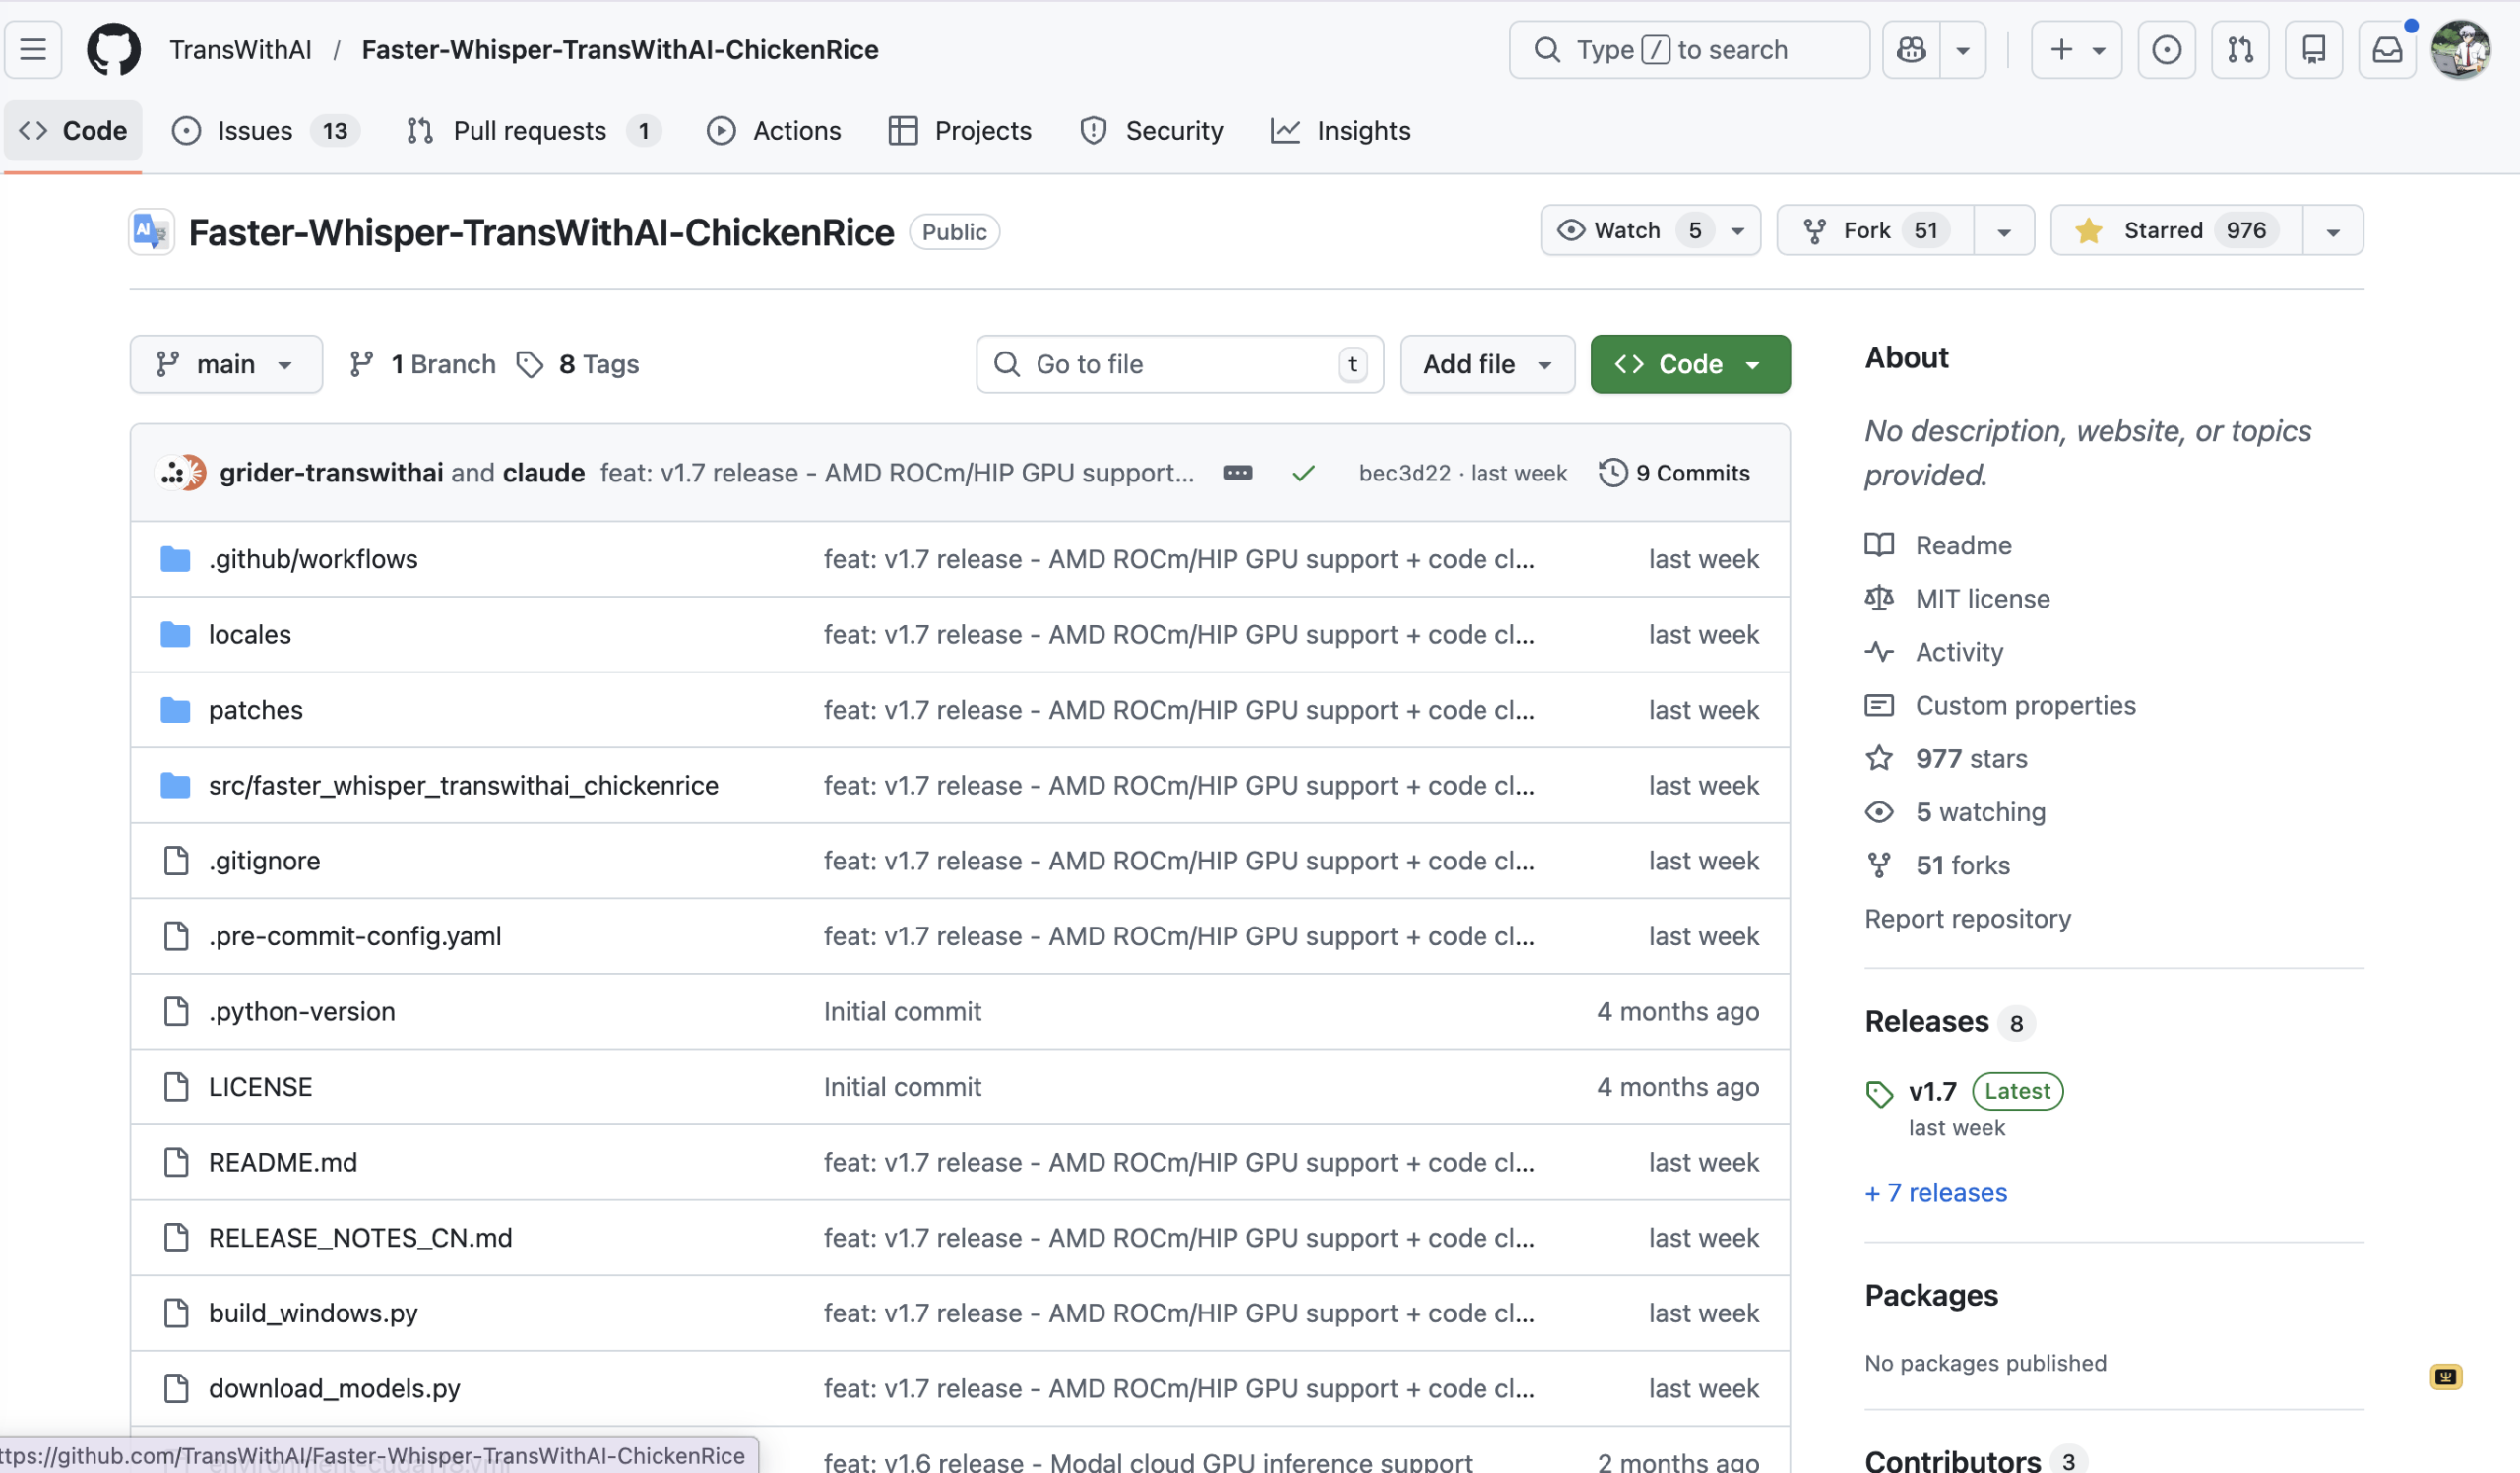Switch to the Issues tab
Image resolution: width=2520 pixels, height=1473 pixels.
coord(255,131)
